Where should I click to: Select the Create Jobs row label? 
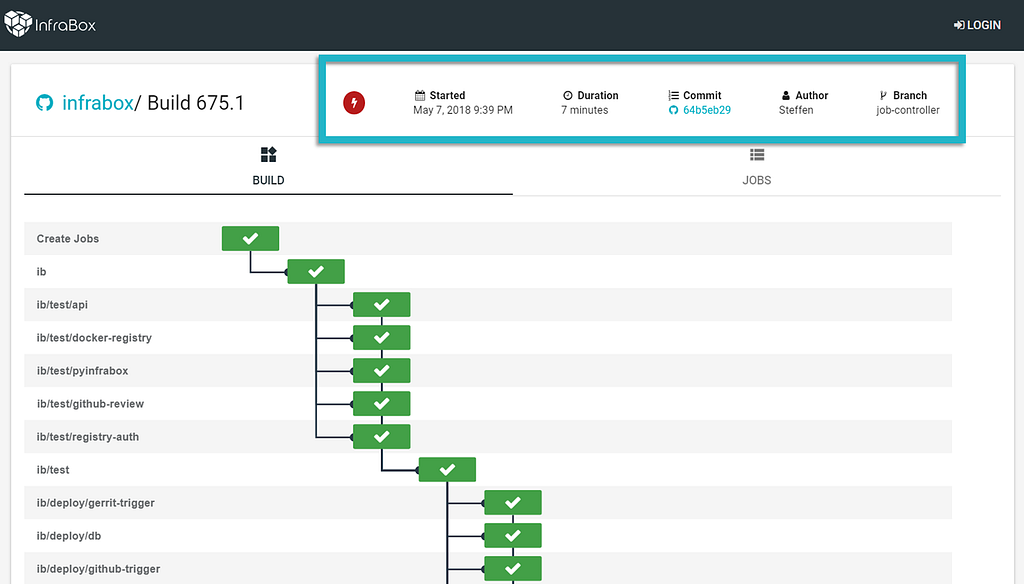68,238
